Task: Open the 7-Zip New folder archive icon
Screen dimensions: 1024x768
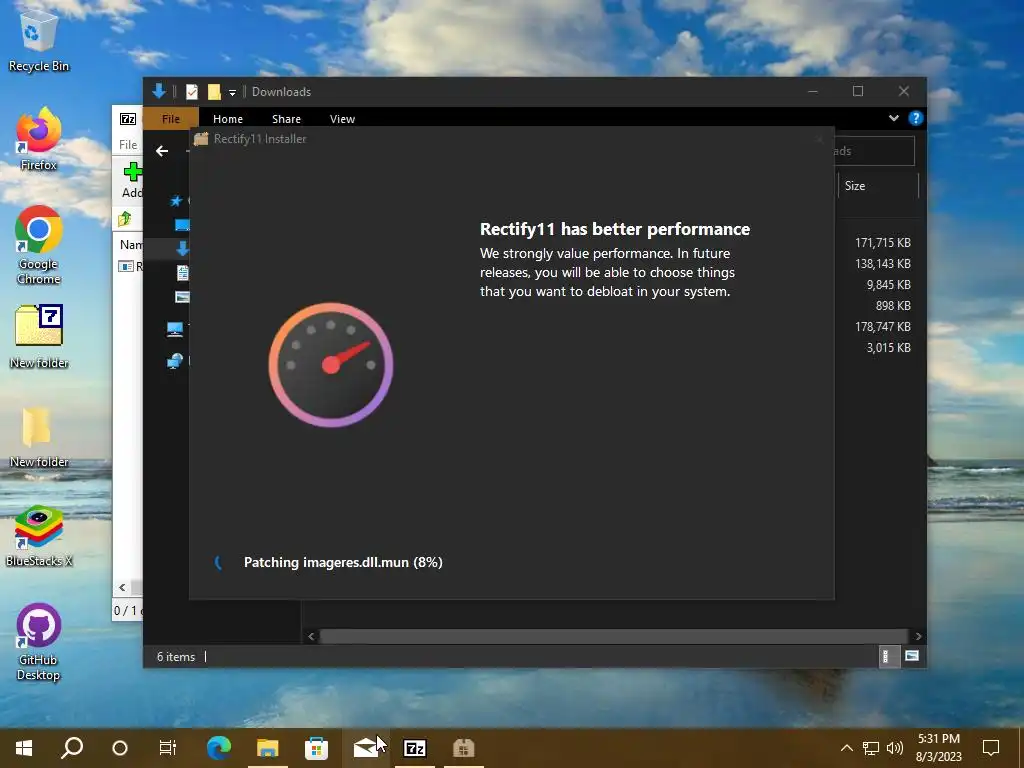Action: [39, 336]
